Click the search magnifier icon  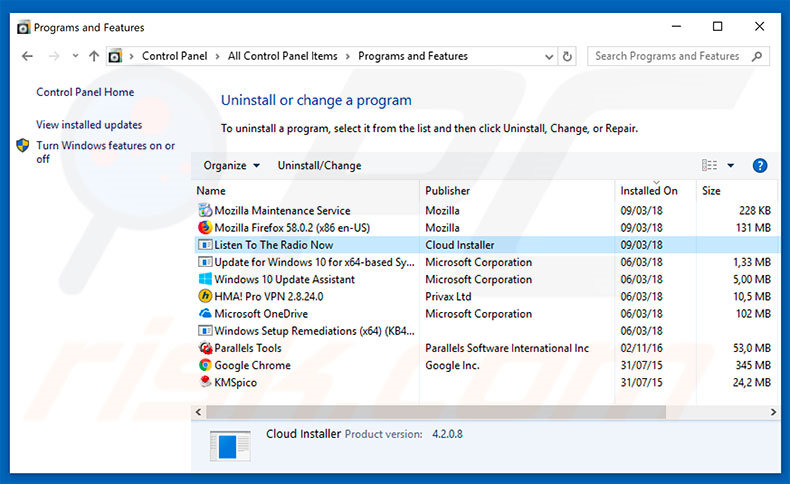757,56
